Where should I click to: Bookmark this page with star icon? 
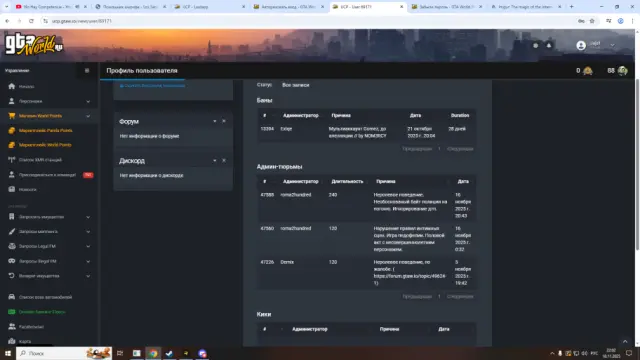coord(592,21)
